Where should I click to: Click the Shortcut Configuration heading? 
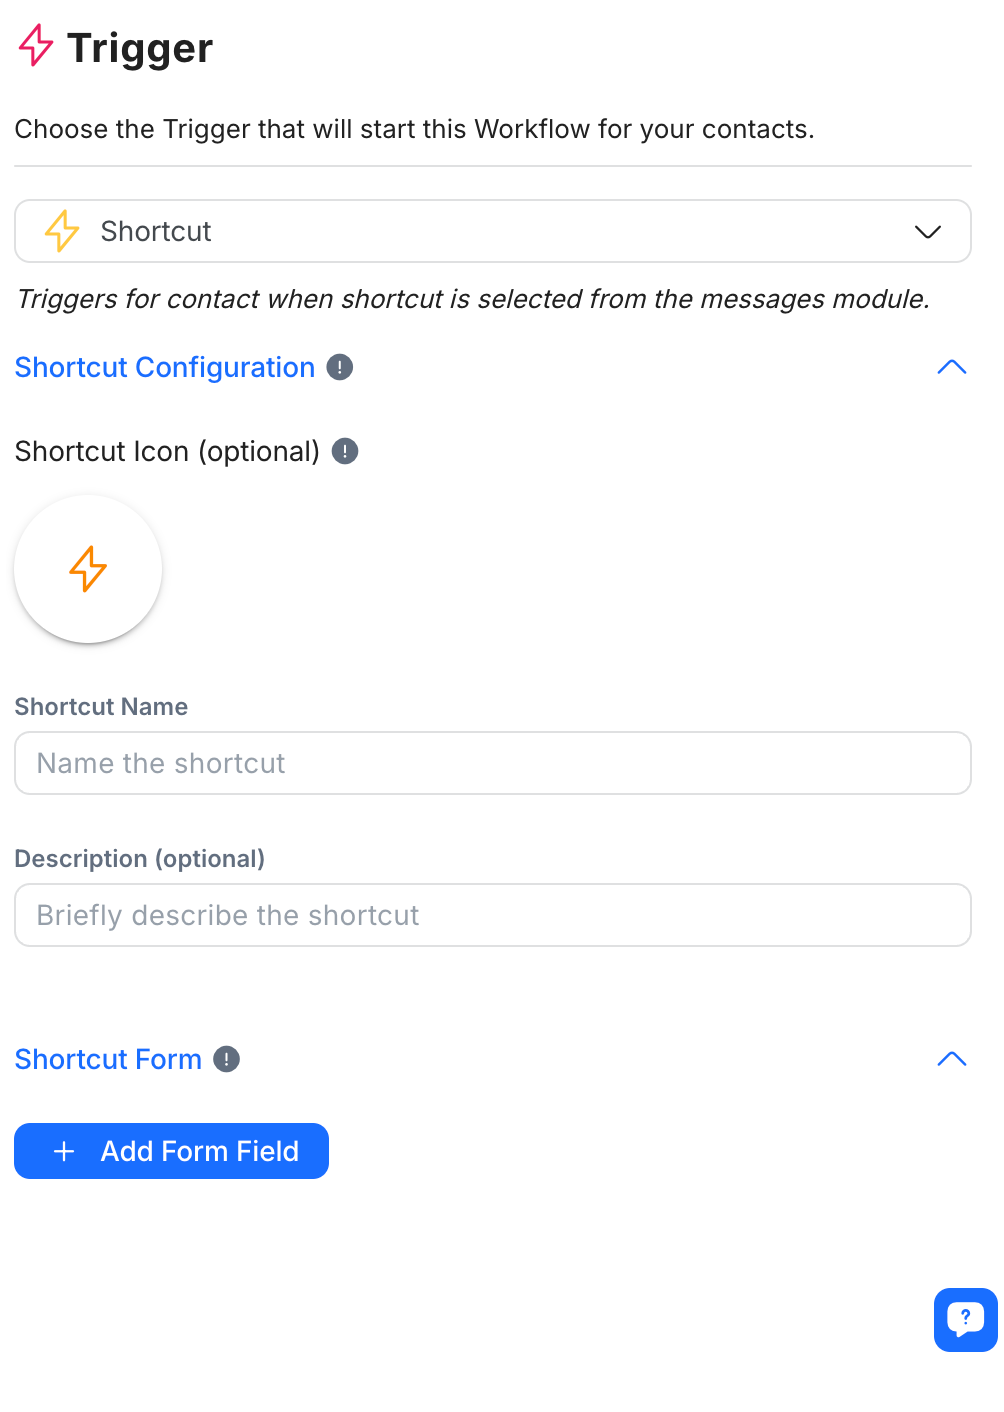[165, 367]
